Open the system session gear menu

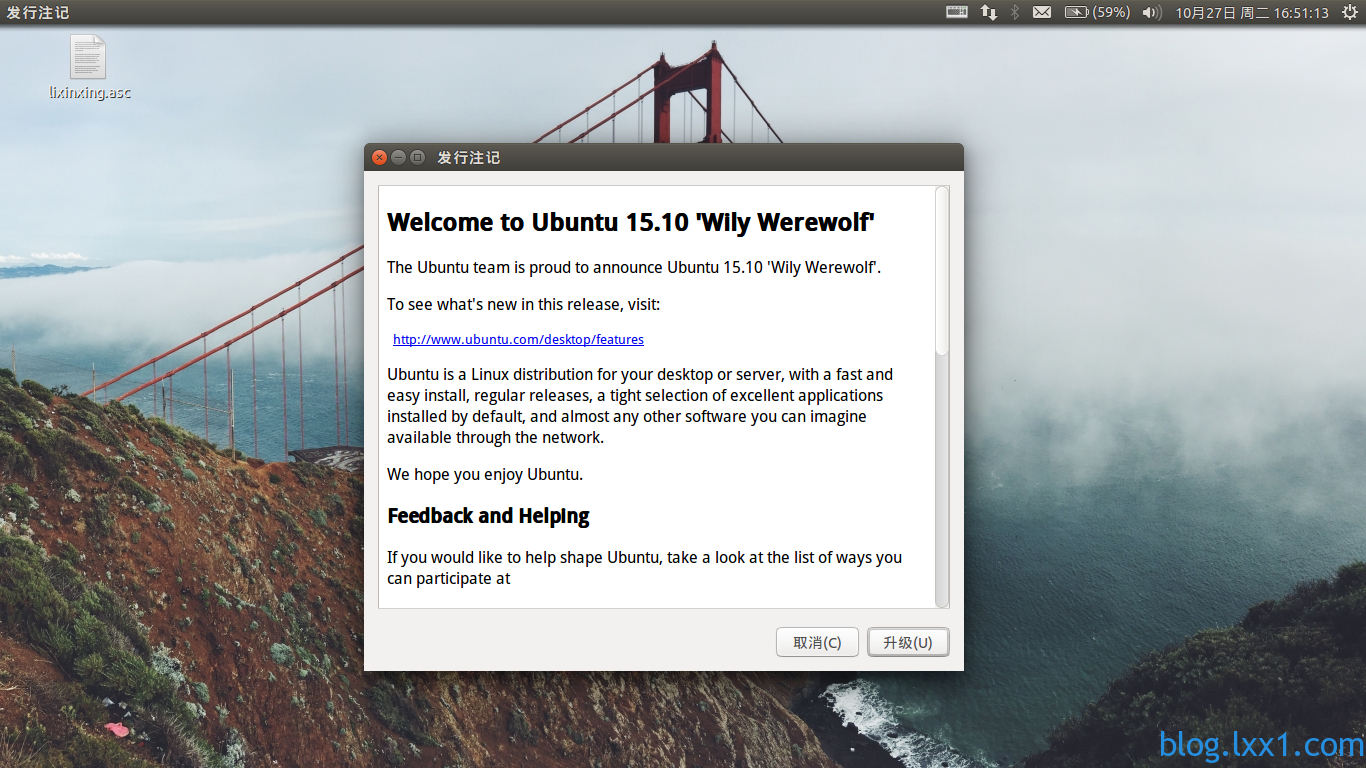[1351, 12]
